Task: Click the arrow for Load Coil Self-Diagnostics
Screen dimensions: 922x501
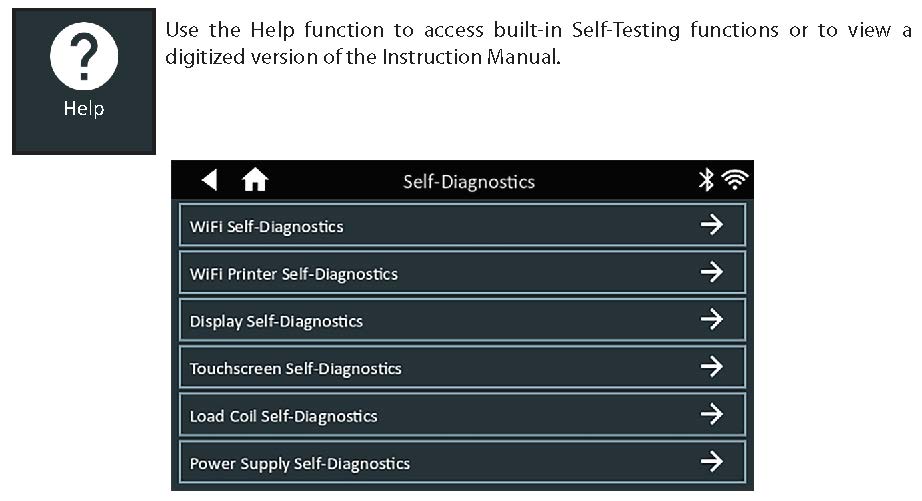Action: point(711,415)
